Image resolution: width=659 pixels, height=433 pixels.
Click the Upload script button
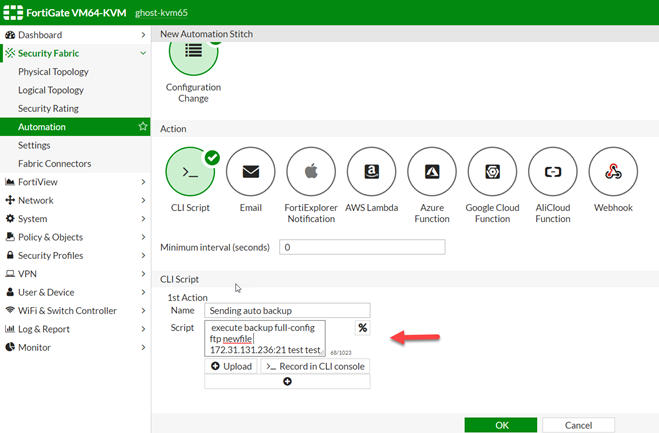(x=231, y=366)
